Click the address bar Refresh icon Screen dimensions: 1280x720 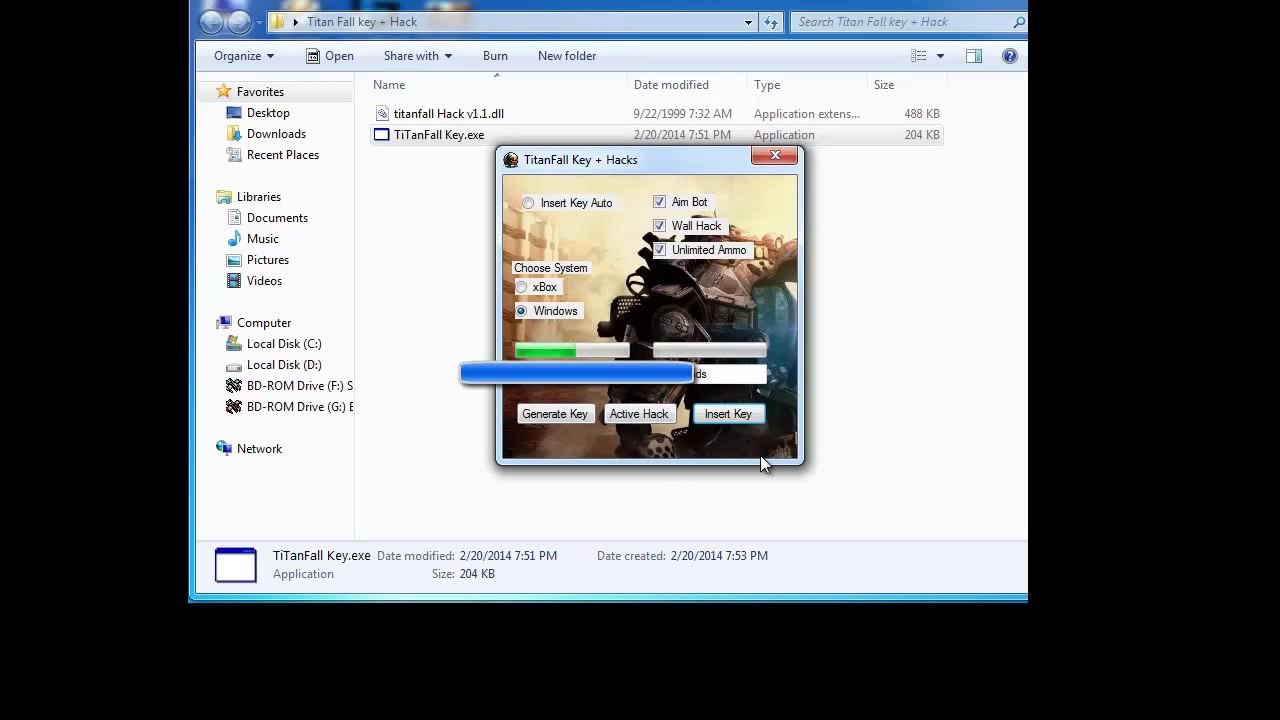coord(771,22)
